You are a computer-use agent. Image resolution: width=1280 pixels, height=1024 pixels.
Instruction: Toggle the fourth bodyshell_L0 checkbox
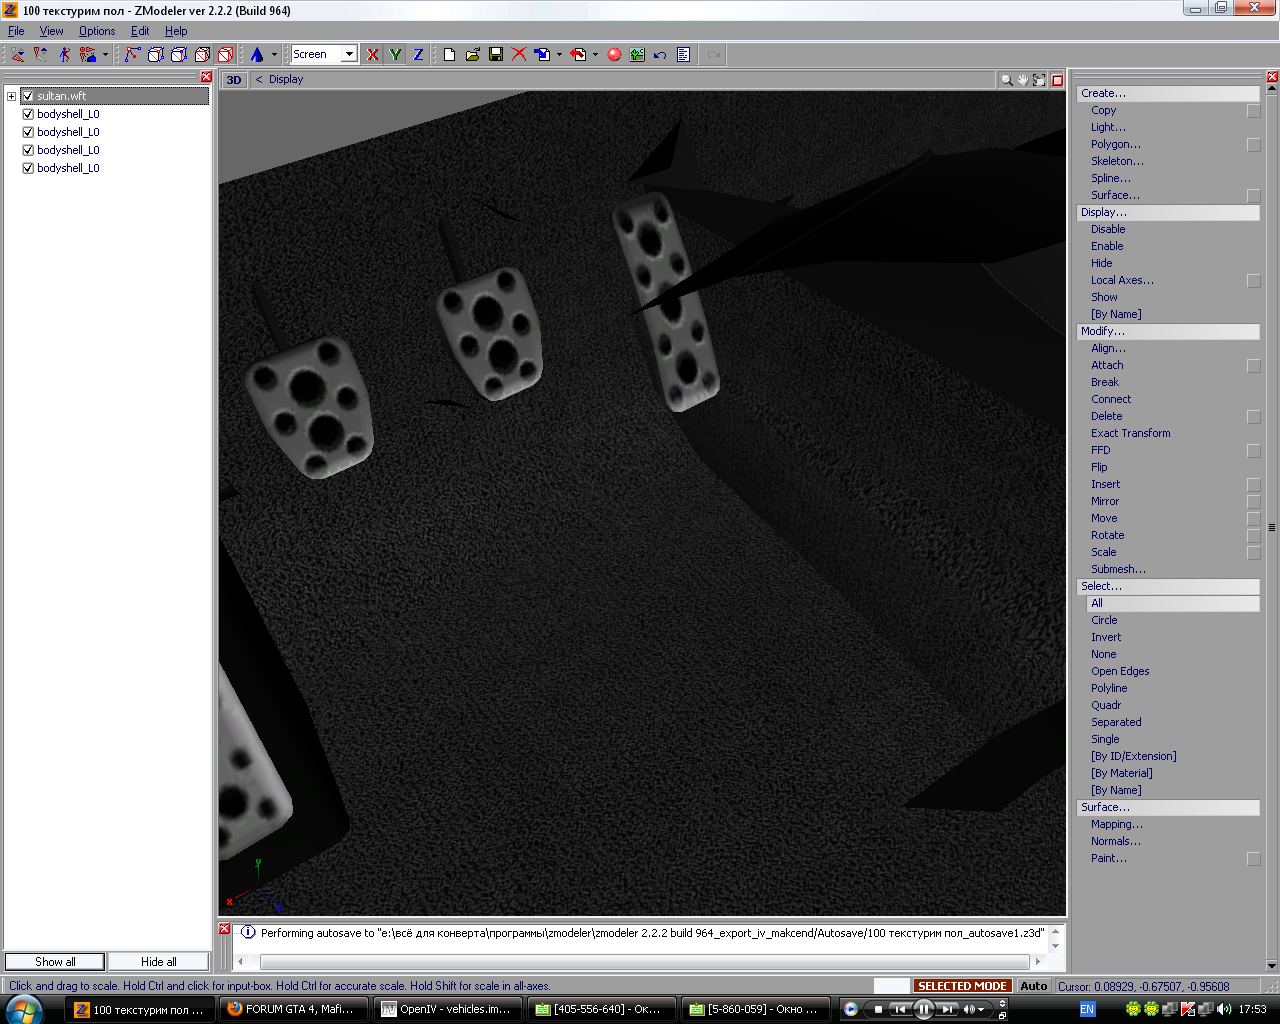click(28, 168)
